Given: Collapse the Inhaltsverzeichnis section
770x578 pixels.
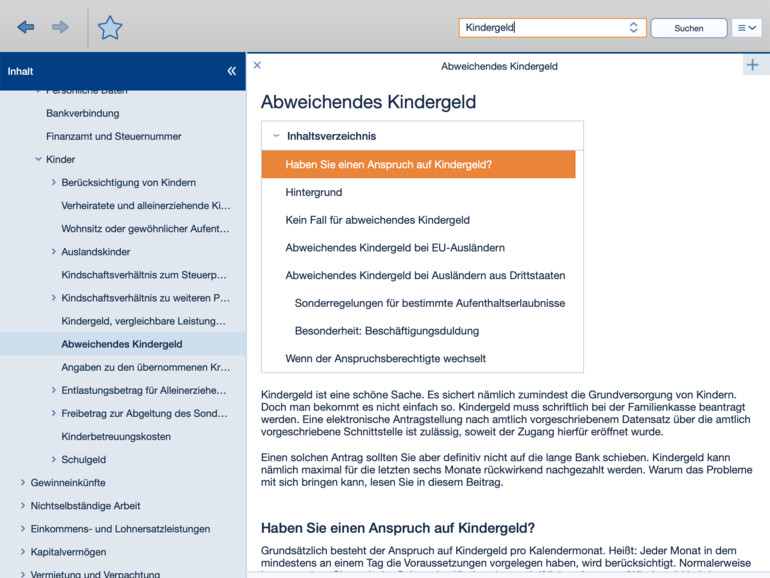Looking at the screenshot, I should (276, 136).
